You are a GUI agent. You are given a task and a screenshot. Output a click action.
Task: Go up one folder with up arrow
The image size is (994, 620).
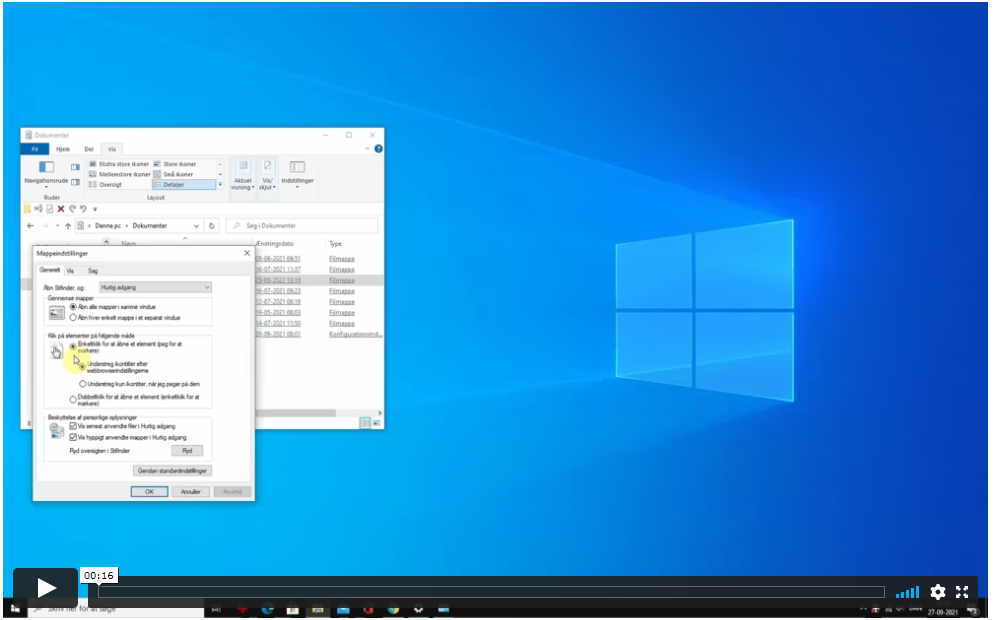[68, 226]
